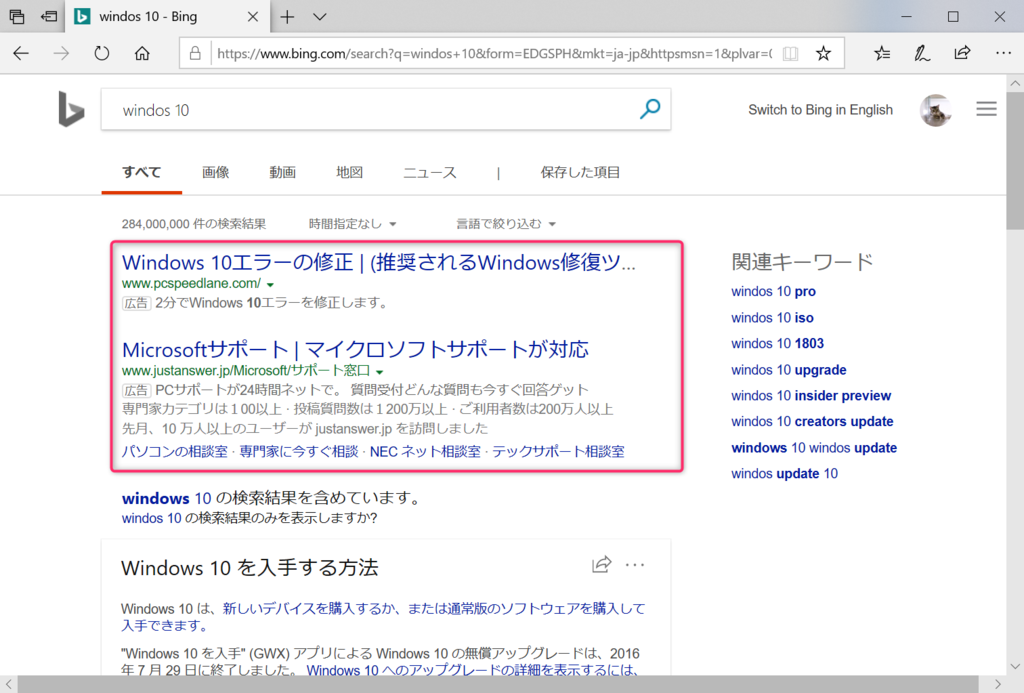Switch to the ニュース tab
The image size is (1024, 693).
coord(430,172)
